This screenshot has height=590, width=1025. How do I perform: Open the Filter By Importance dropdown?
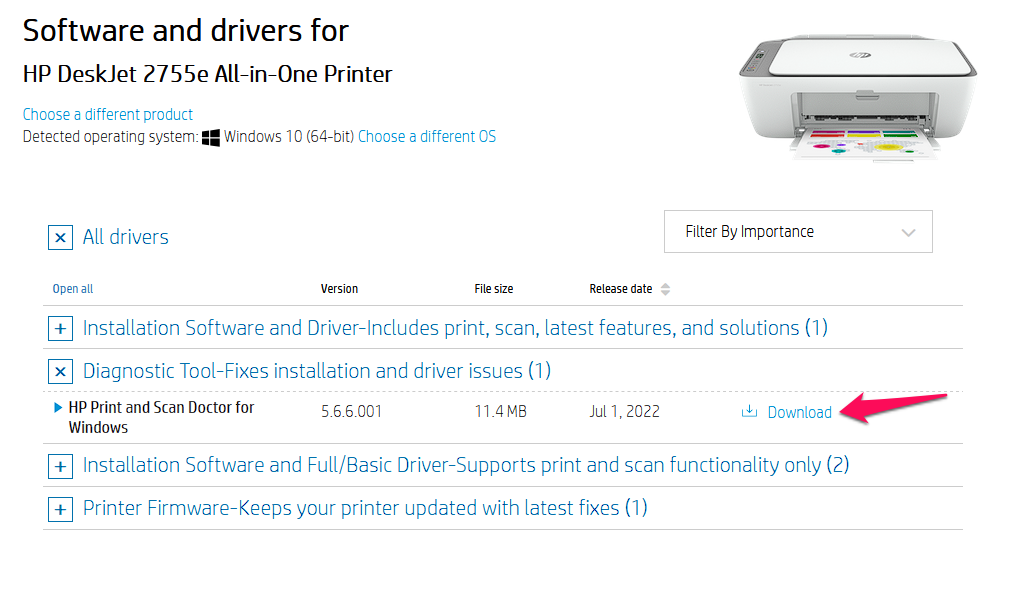click(x=798, y=231)
